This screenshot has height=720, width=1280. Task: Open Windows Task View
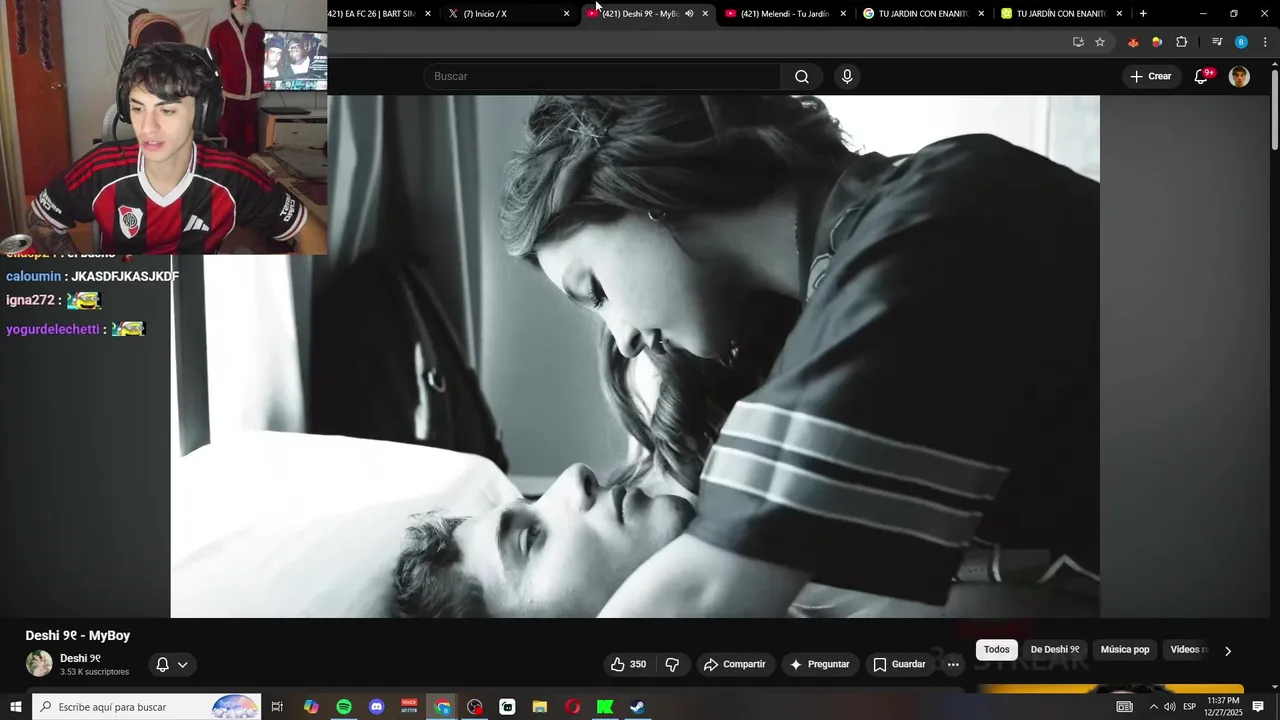[278, 707]
